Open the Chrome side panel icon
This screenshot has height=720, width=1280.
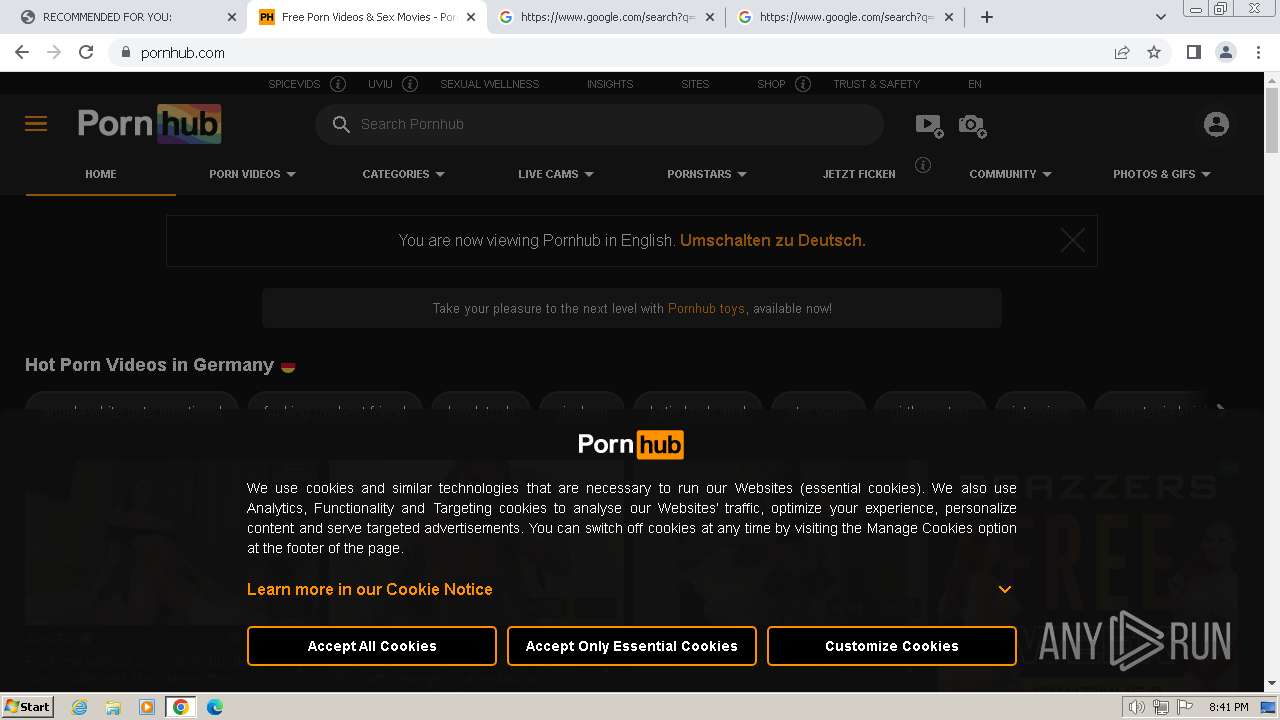click(1193, 52)
